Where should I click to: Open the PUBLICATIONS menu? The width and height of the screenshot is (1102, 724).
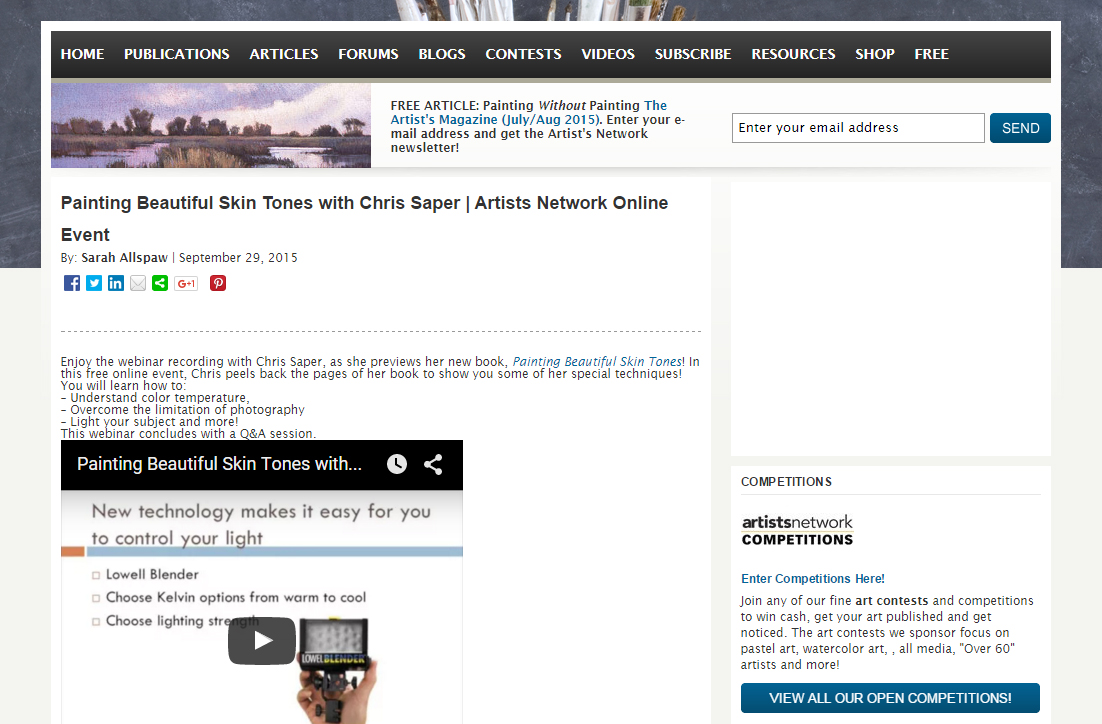tap(177, 54)
